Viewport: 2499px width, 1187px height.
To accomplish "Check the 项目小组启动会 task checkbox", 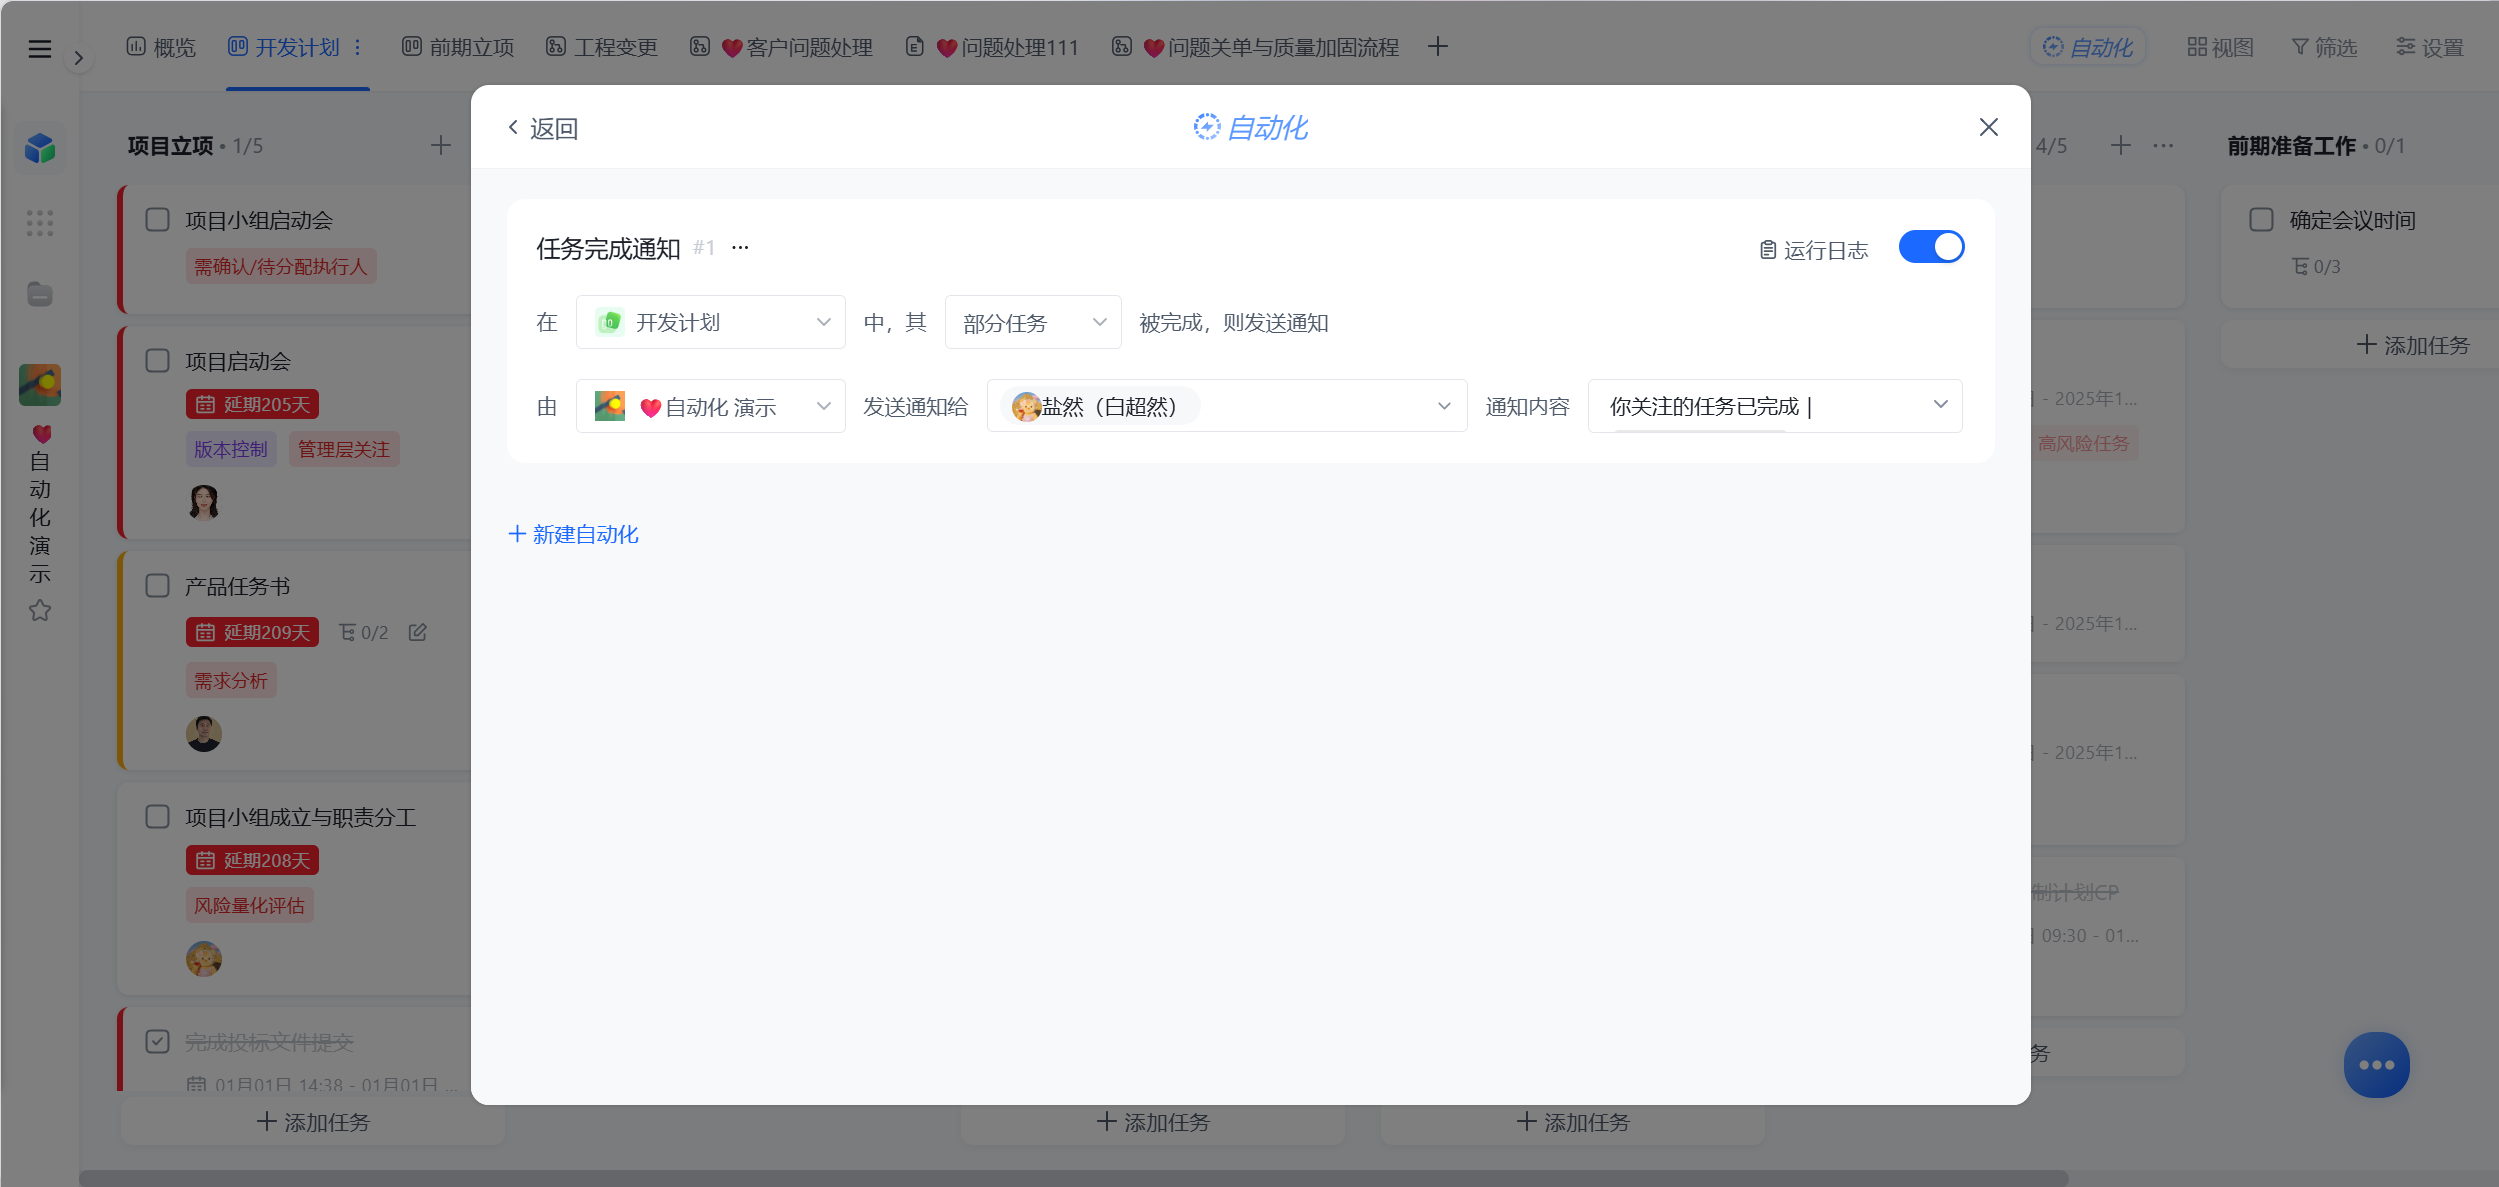I will pyautogui.click(x=158, y=219).
